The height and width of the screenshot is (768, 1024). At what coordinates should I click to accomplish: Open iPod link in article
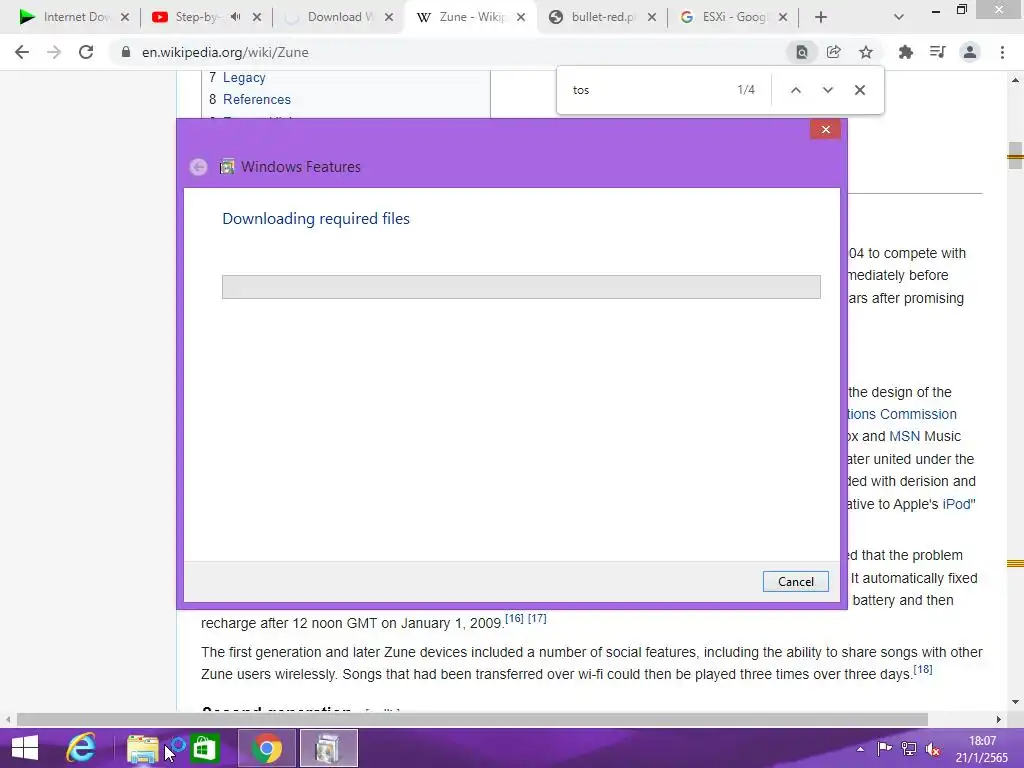click(x=956, y=504)
